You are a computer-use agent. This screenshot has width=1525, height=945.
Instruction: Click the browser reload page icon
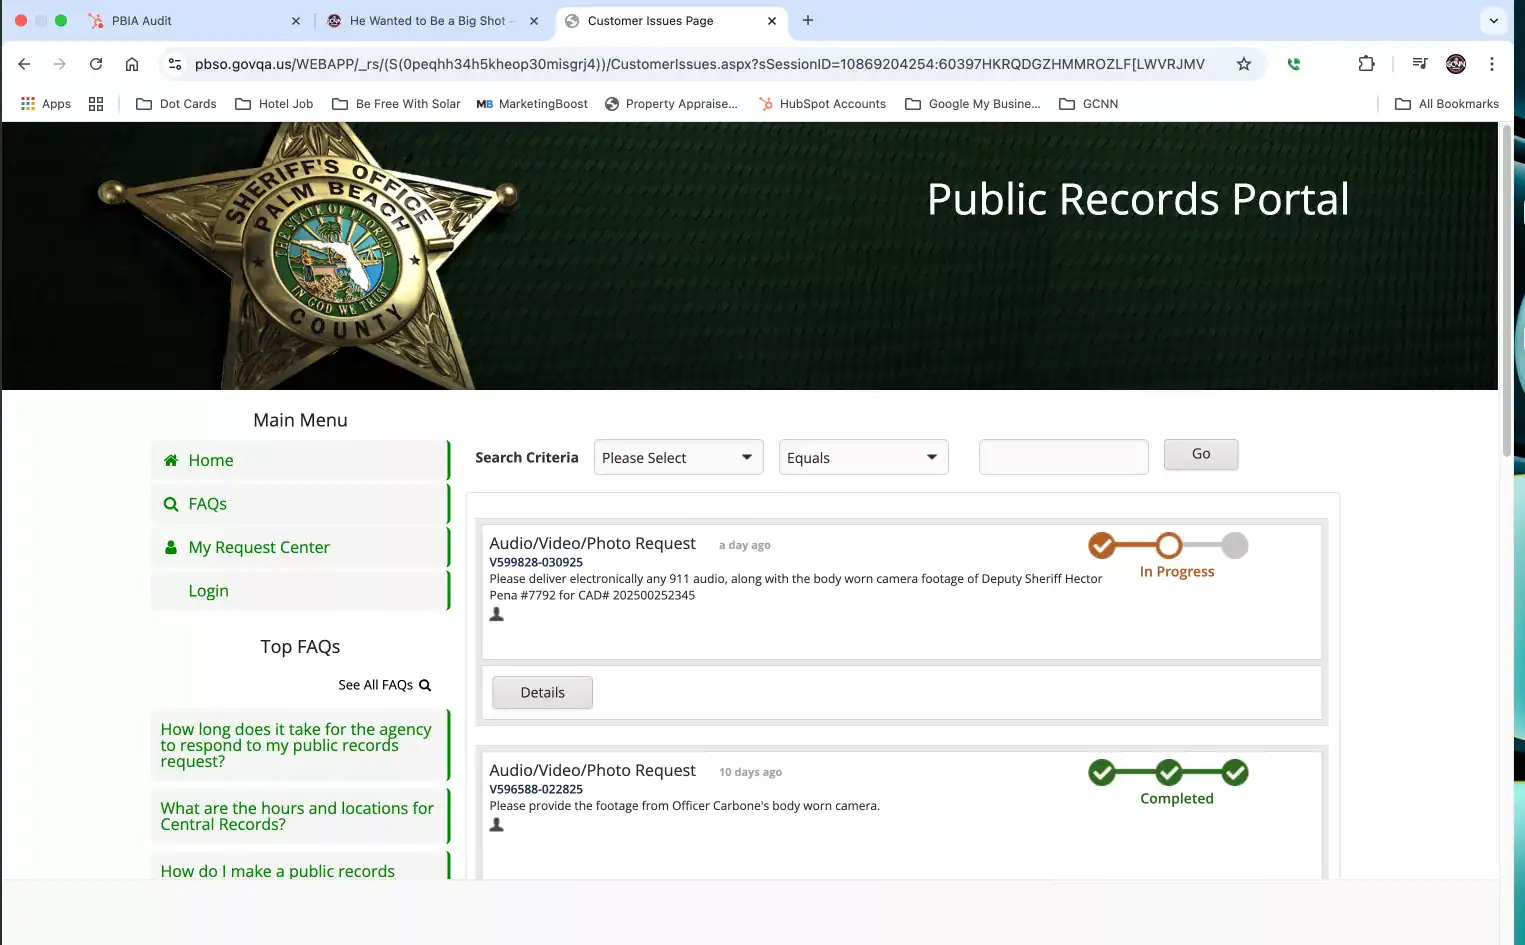pyautogui.click(x=96, y=64)
